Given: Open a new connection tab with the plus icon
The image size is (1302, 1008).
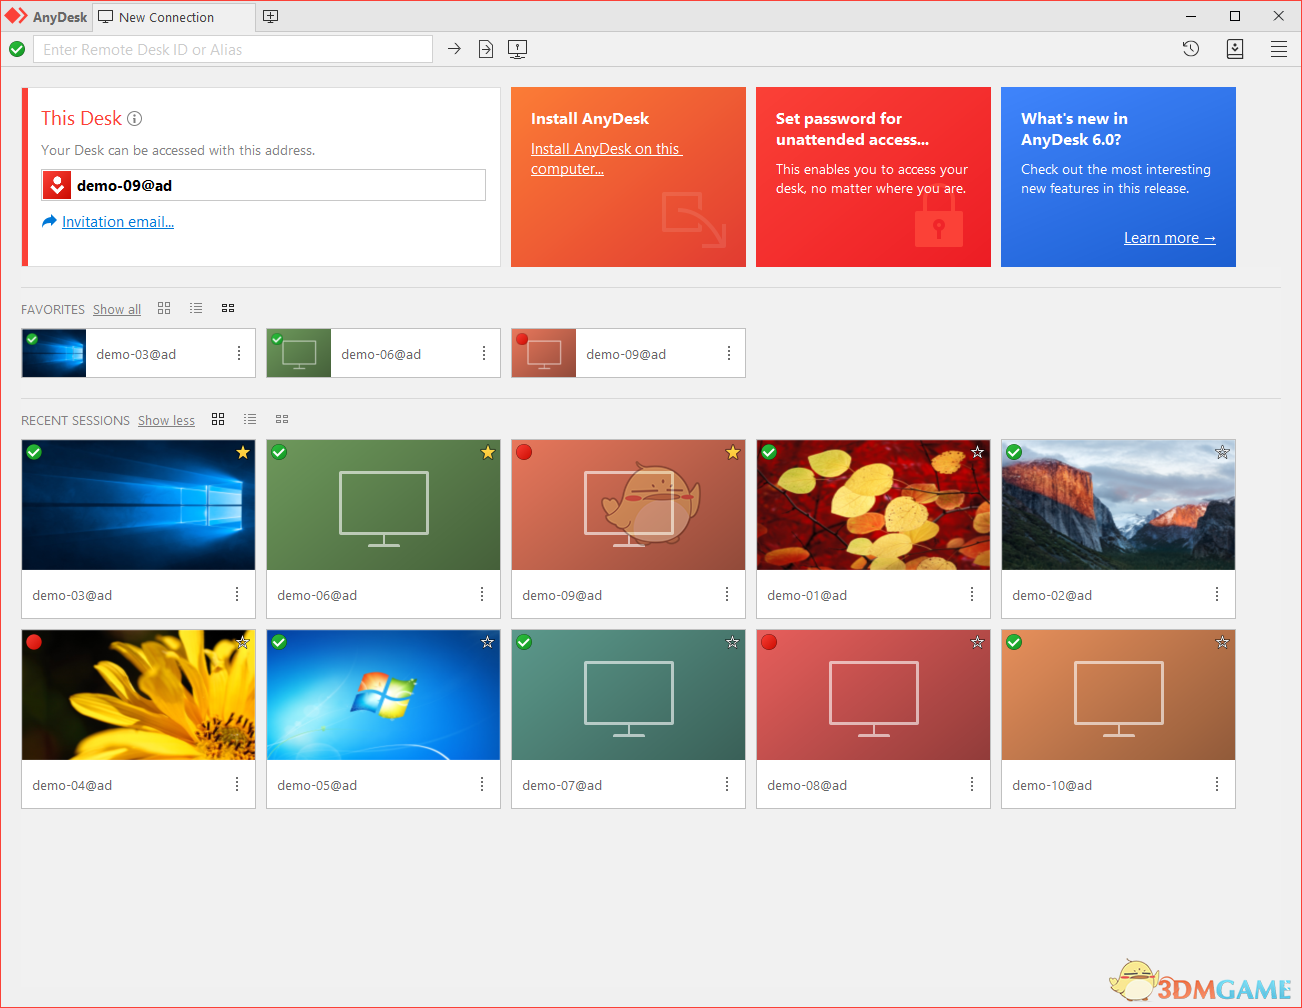Looking at the screenshot, I should pos(270,16).
